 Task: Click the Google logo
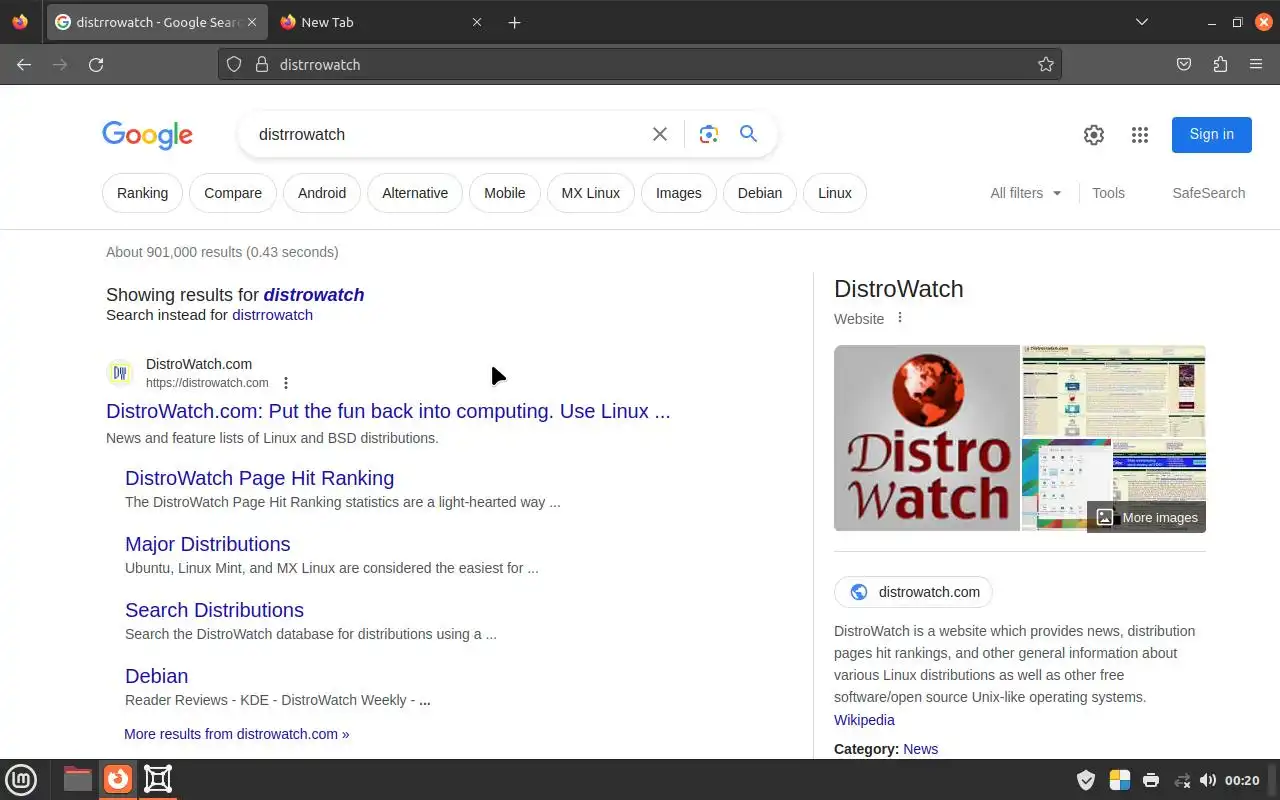pos(147,135)
